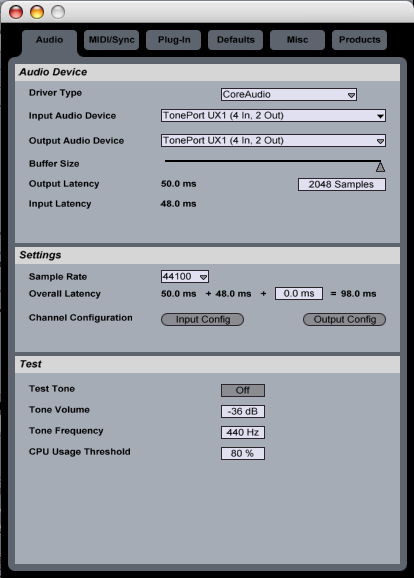Click the Output Config button
This screenshot has width=414, height=578.
(344, 320)
